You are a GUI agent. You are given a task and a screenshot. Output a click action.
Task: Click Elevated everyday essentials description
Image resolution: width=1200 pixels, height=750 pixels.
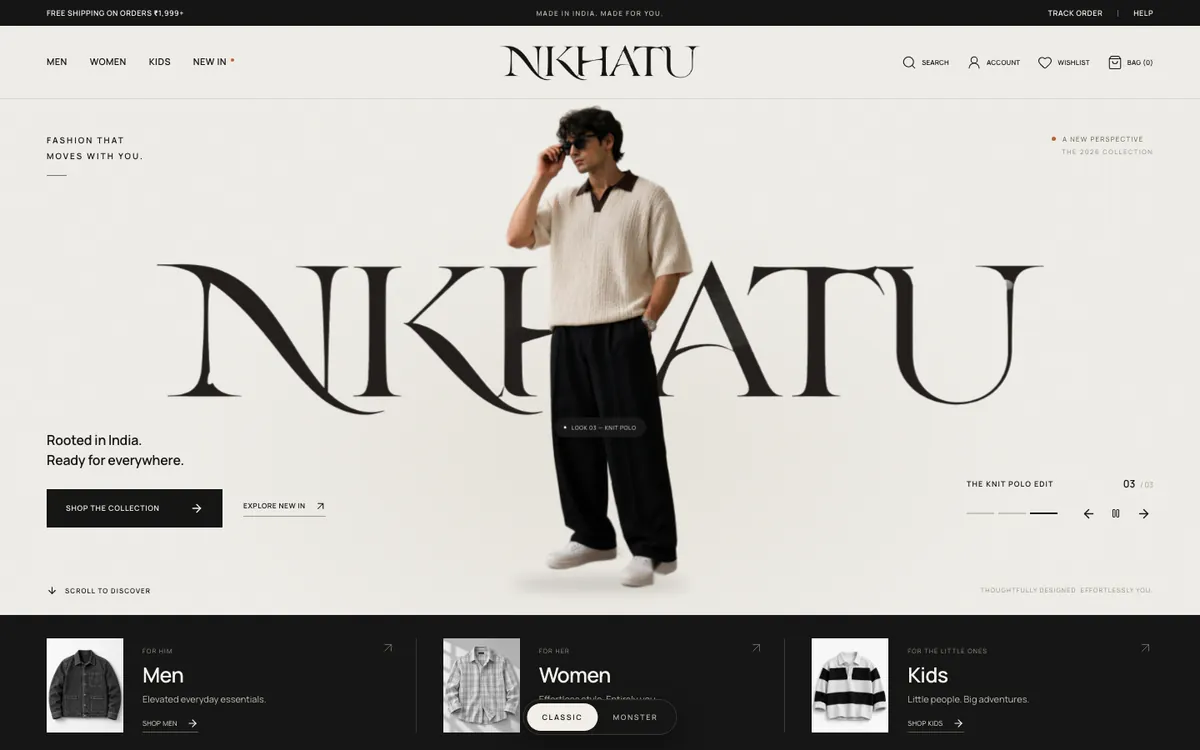coord(204,699)
